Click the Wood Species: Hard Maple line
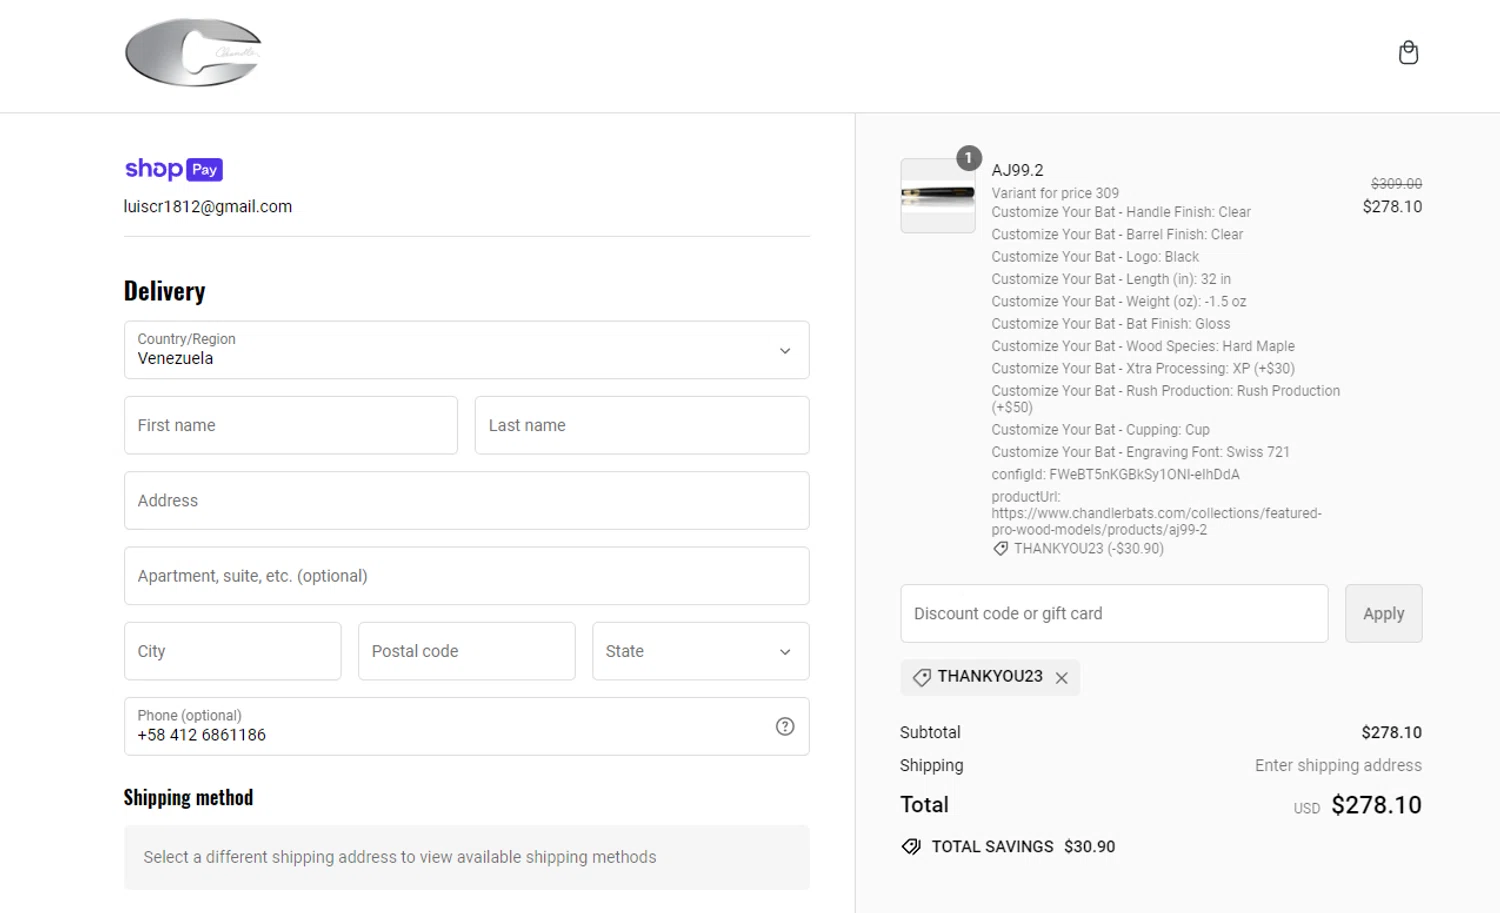The width and height of the screenshot is (1500, 913). tap(1143, 346)
